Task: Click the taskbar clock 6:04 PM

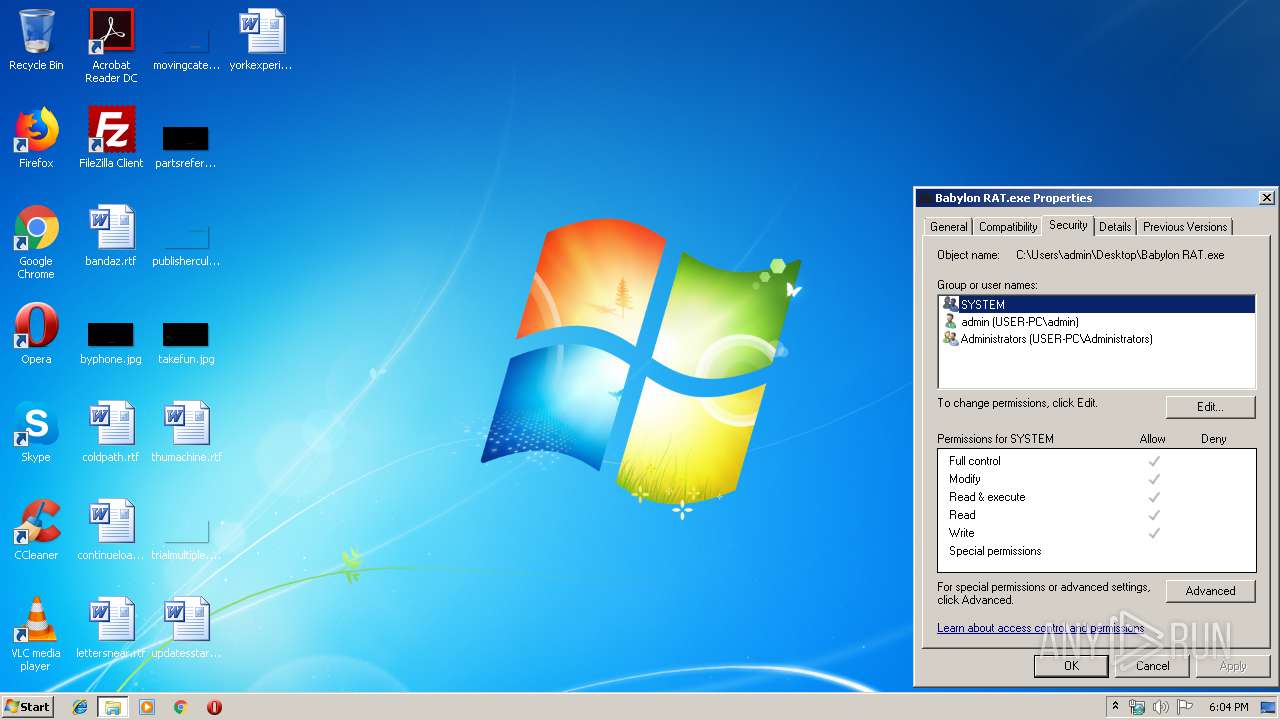Action: (1228, 707)
